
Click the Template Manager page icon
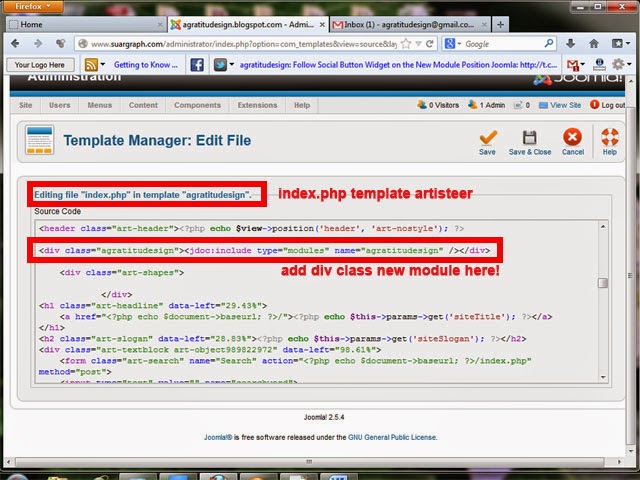(39, 140)
